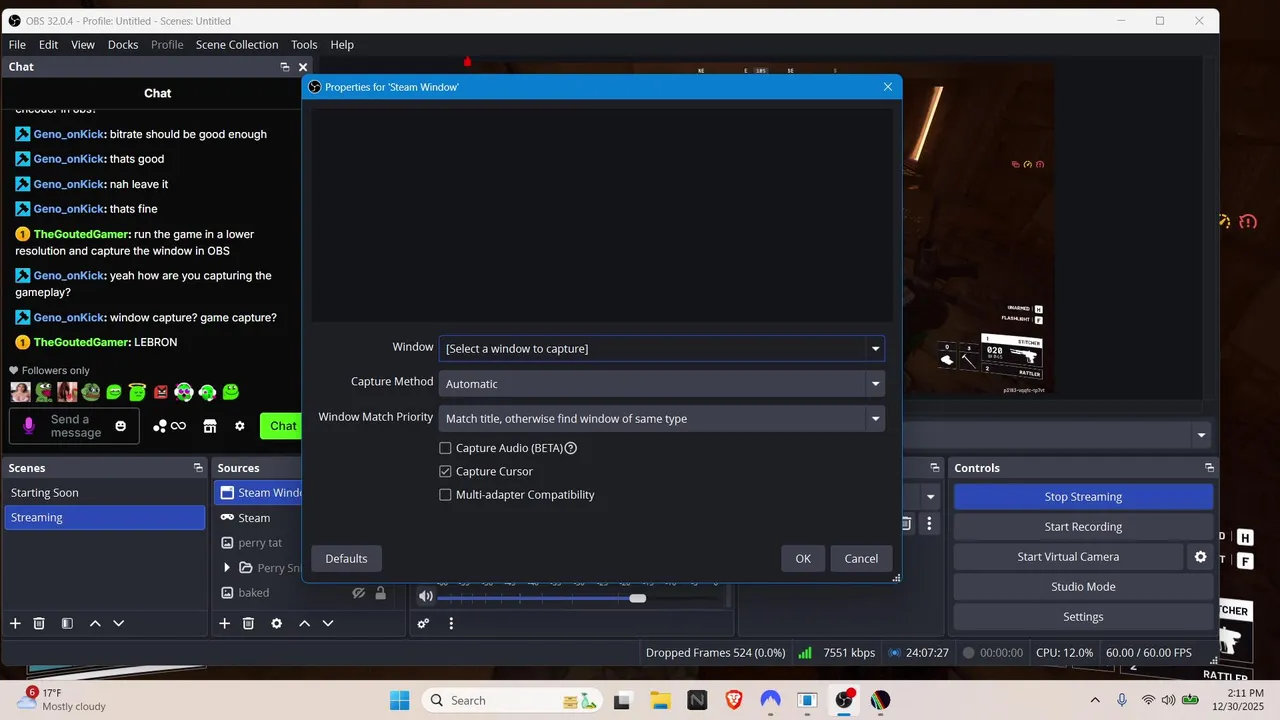Toggle lock icon of baked source
Viewport: 1280px width, 720px height.
380,593
